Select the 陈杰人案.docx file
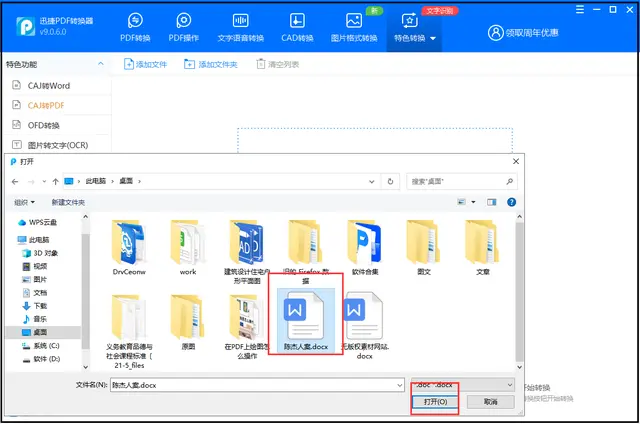Image resolution: width=640 pixels, height=424 pixels. pyautogui.click(x=306, y=320)
